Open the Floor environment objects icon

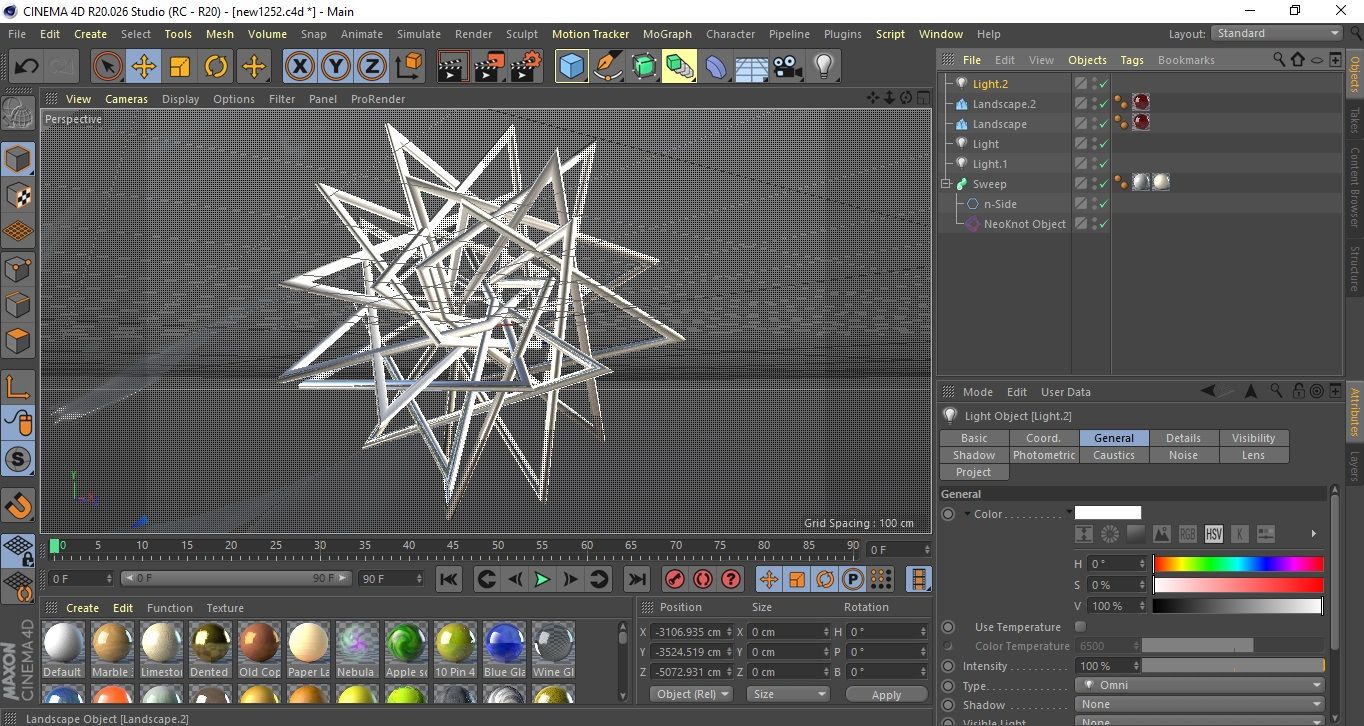pyautogui.click(x=751, y=67)
